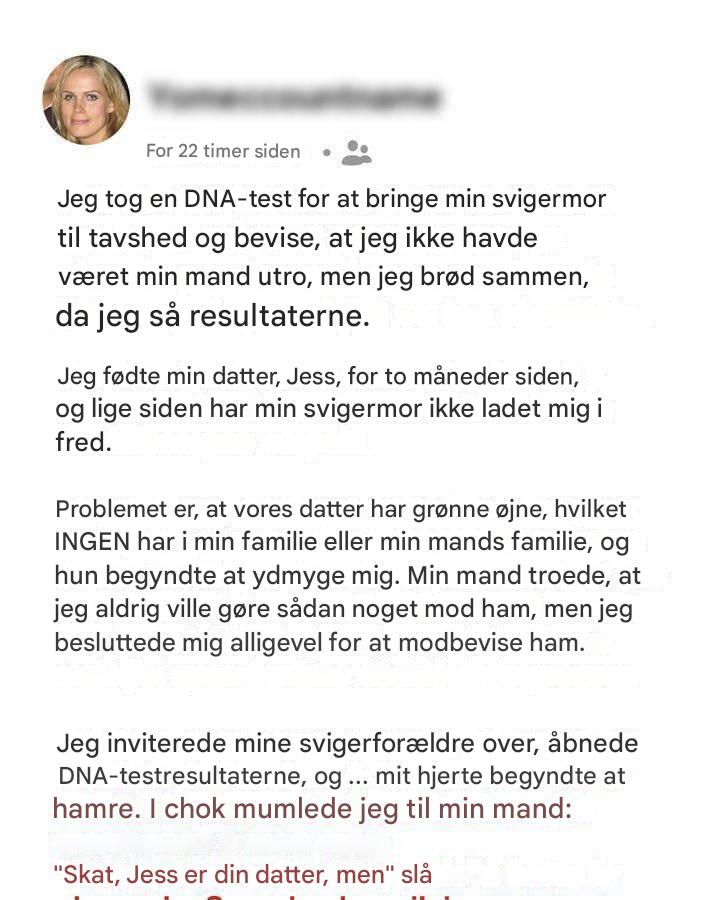
Task: Click the line starting 'Problemet er, at vores datter'
Action: (340, 510)
